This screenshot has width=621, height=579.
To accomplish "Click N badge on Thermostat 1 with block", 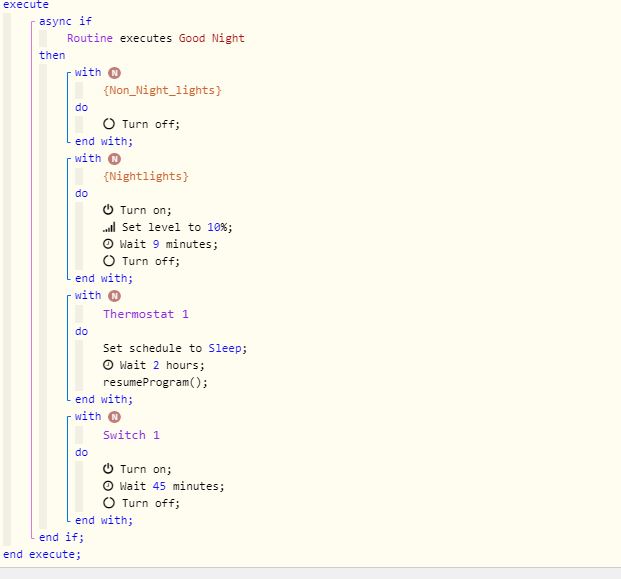I will tap(114, 296).
